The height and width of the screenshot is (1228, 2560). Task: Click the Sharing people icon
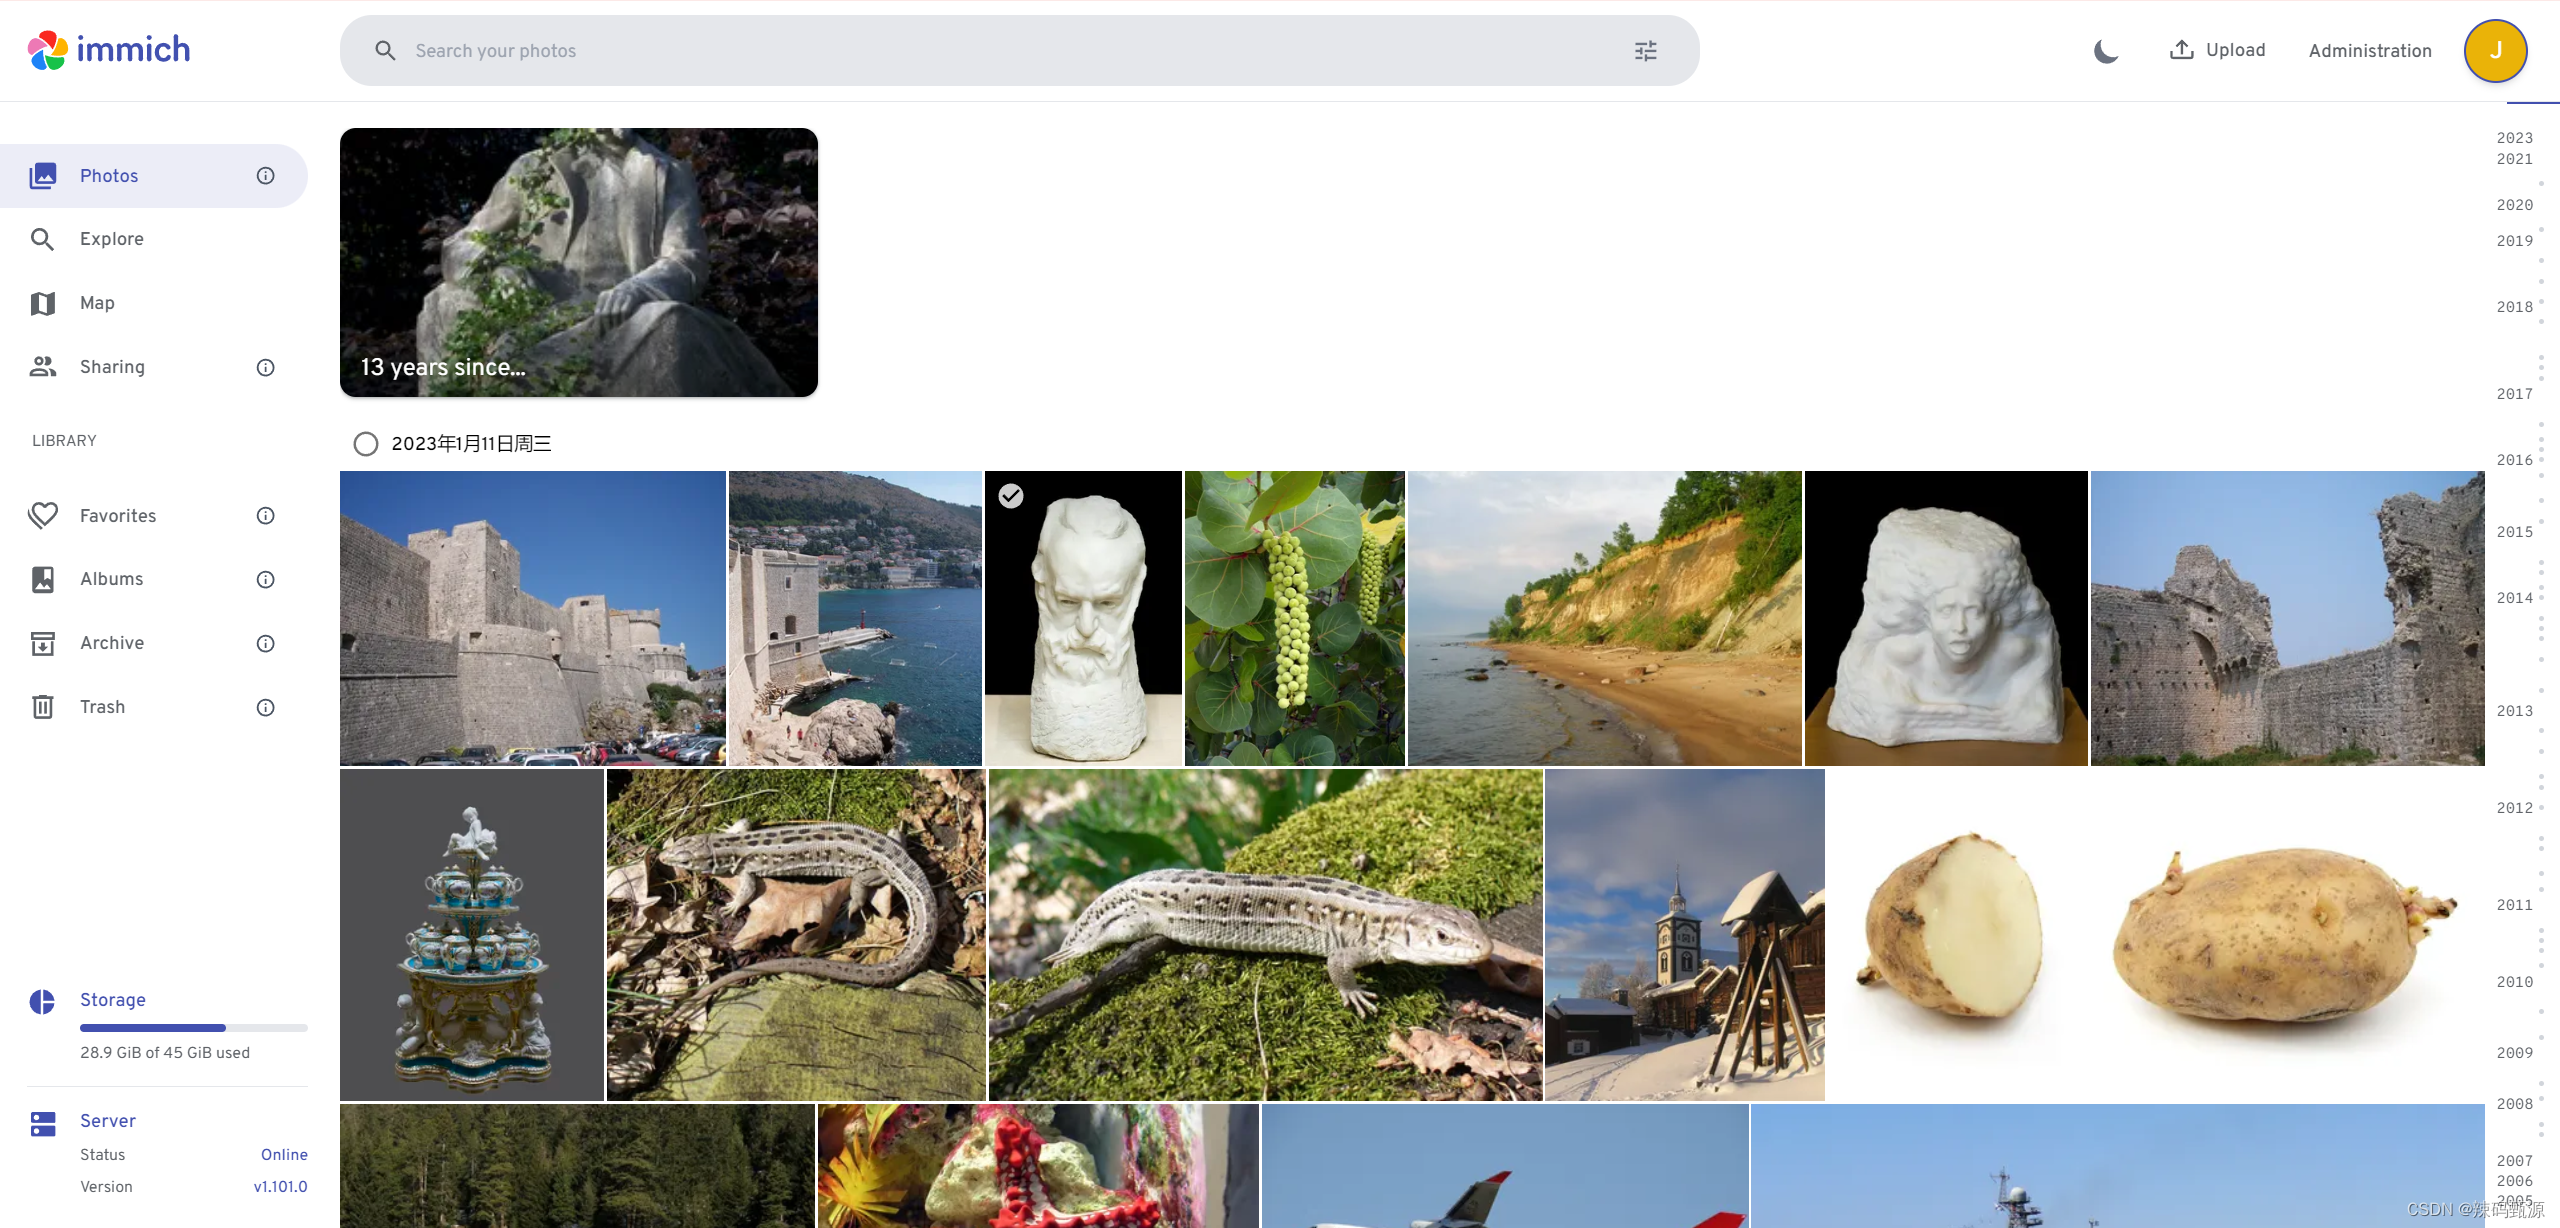click(42, 367)
